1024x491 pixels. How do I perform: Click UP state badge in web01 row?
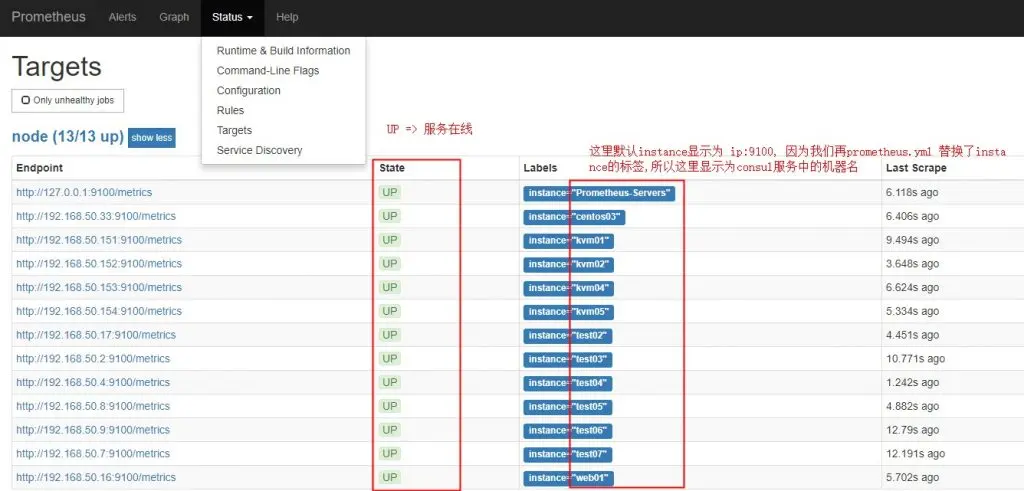click(390, 477)
